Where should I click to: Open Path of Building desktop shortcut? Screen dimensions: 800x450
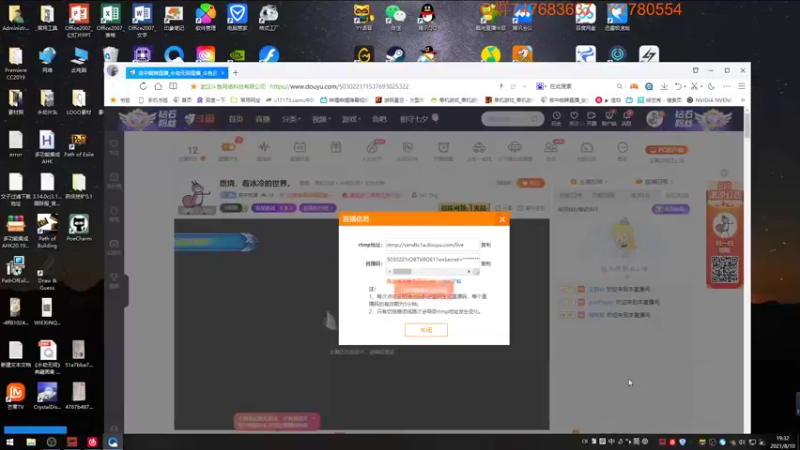[x=47, y=231]
